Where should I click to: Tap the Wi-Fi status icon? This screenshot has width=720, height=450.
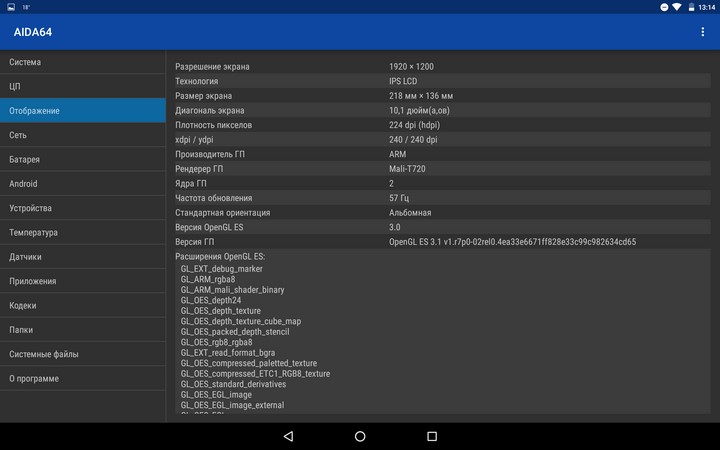tap(677, 7)
